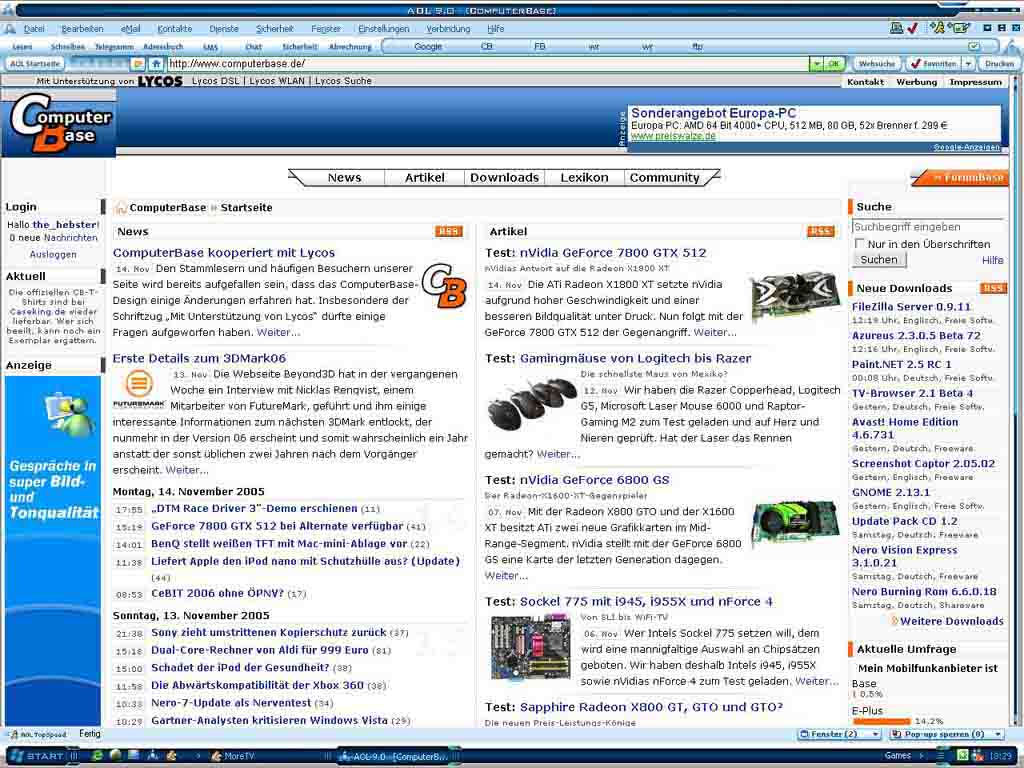The image size is (1024, 768).
Task: Click the orange CB logo in the Lycos news item
Action: 444,285
